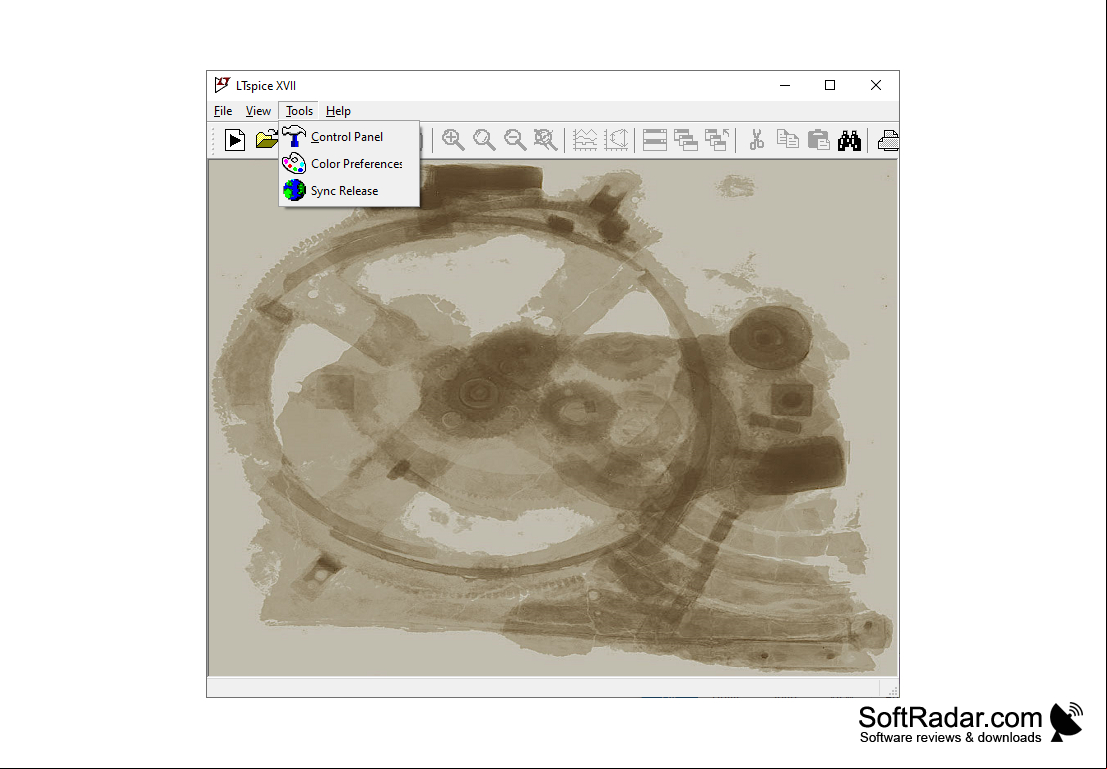Click the Tile Horizontally windows icon
This screenshot has width=1107, height=769.
point(655,140)
